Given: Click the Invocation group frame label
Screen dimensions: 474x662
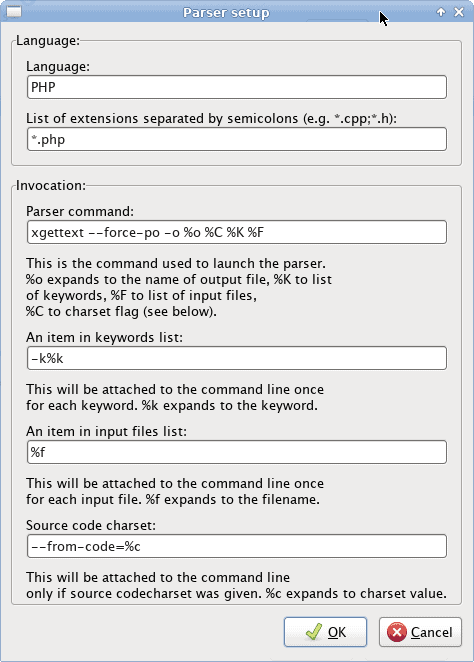Looking at the screenshot, I should click(x=51, y=185).
